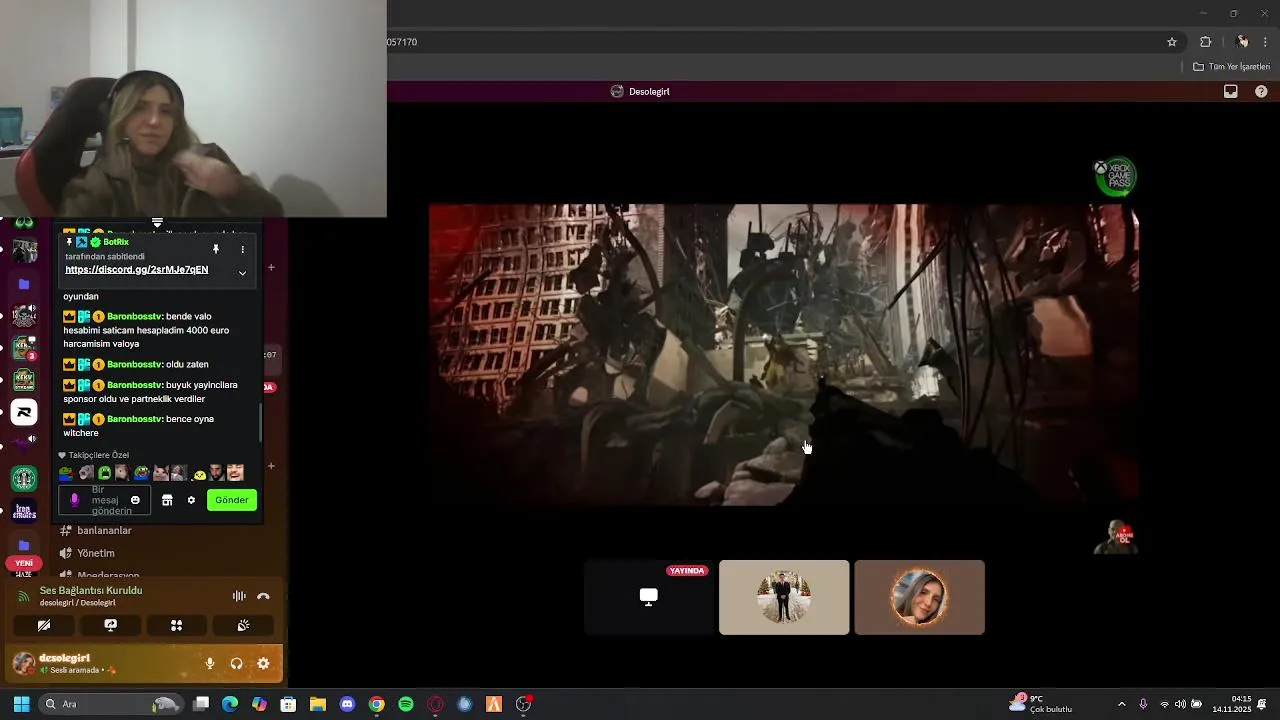Image resolution: width=1280 pixels, height=720 pixels.
Task: Open Discord from the taskbar
Action: click(x=347, y=704)
